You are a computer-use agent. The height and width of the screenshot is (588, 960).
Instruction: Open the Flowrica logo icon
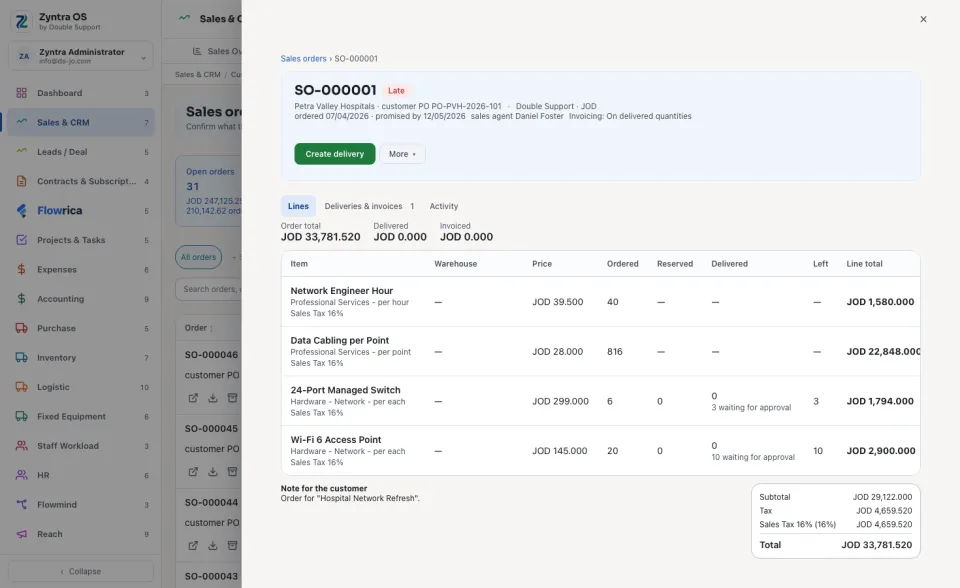(21, 210)
